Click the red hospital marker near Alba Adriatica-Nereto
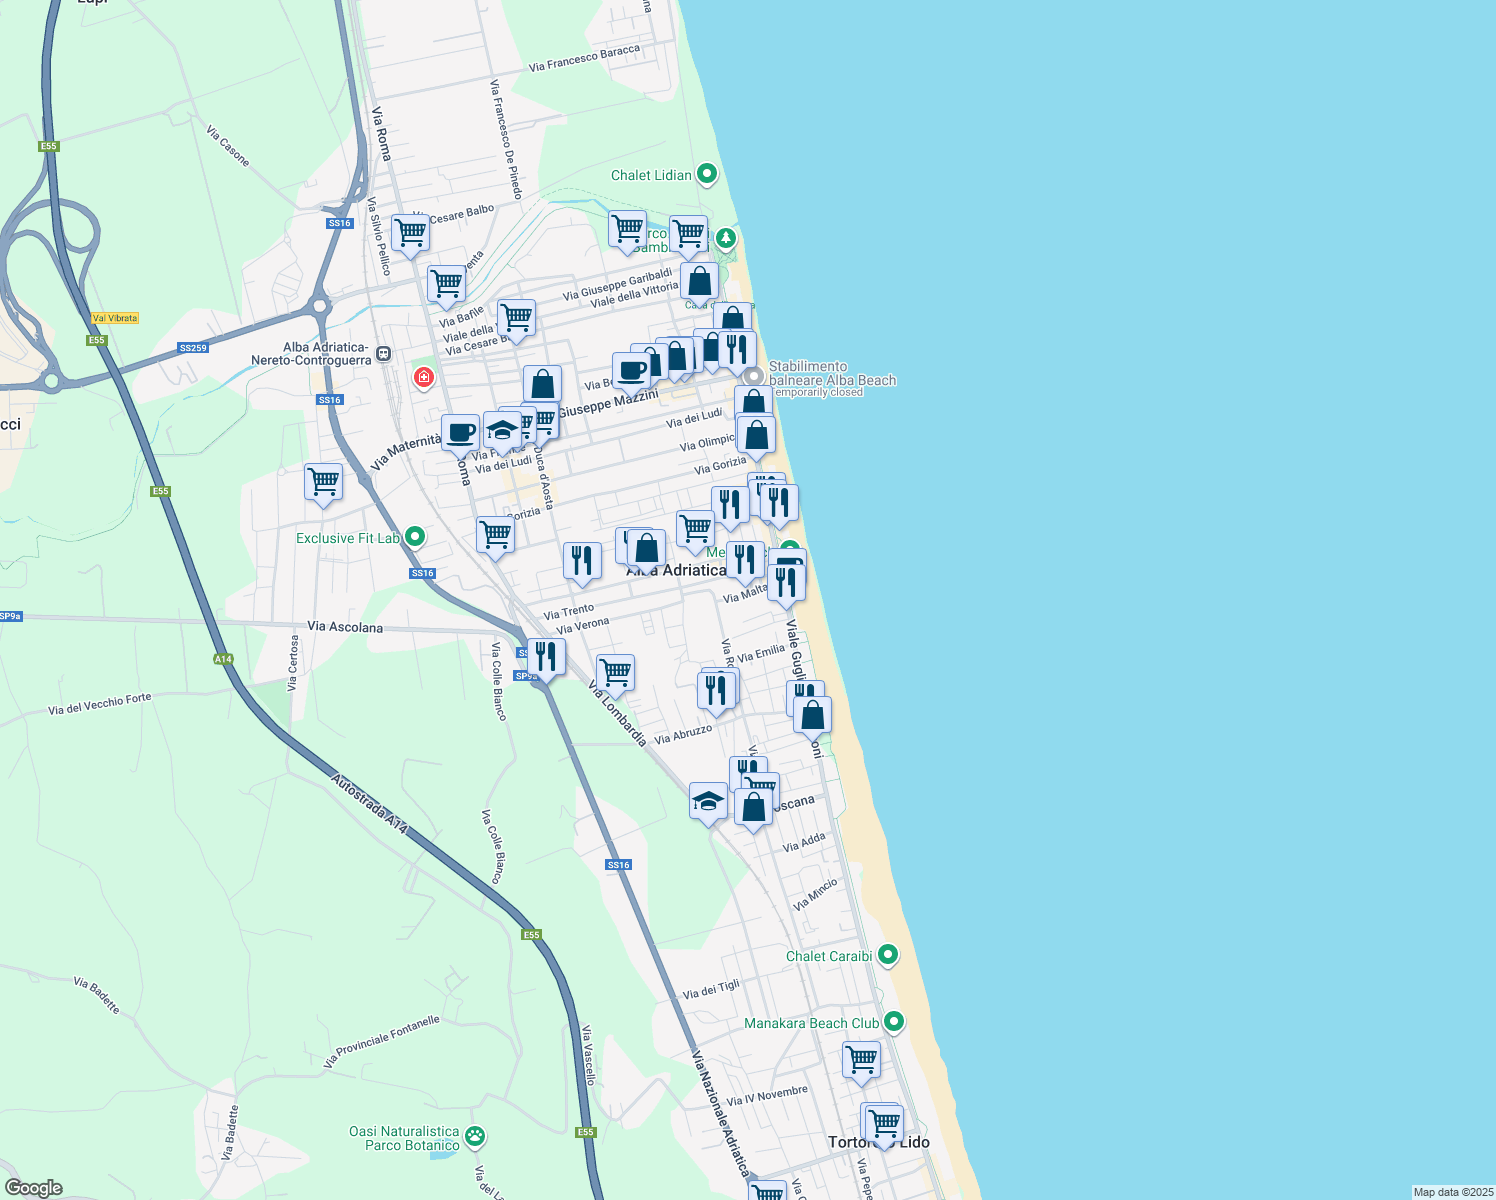 424,376
